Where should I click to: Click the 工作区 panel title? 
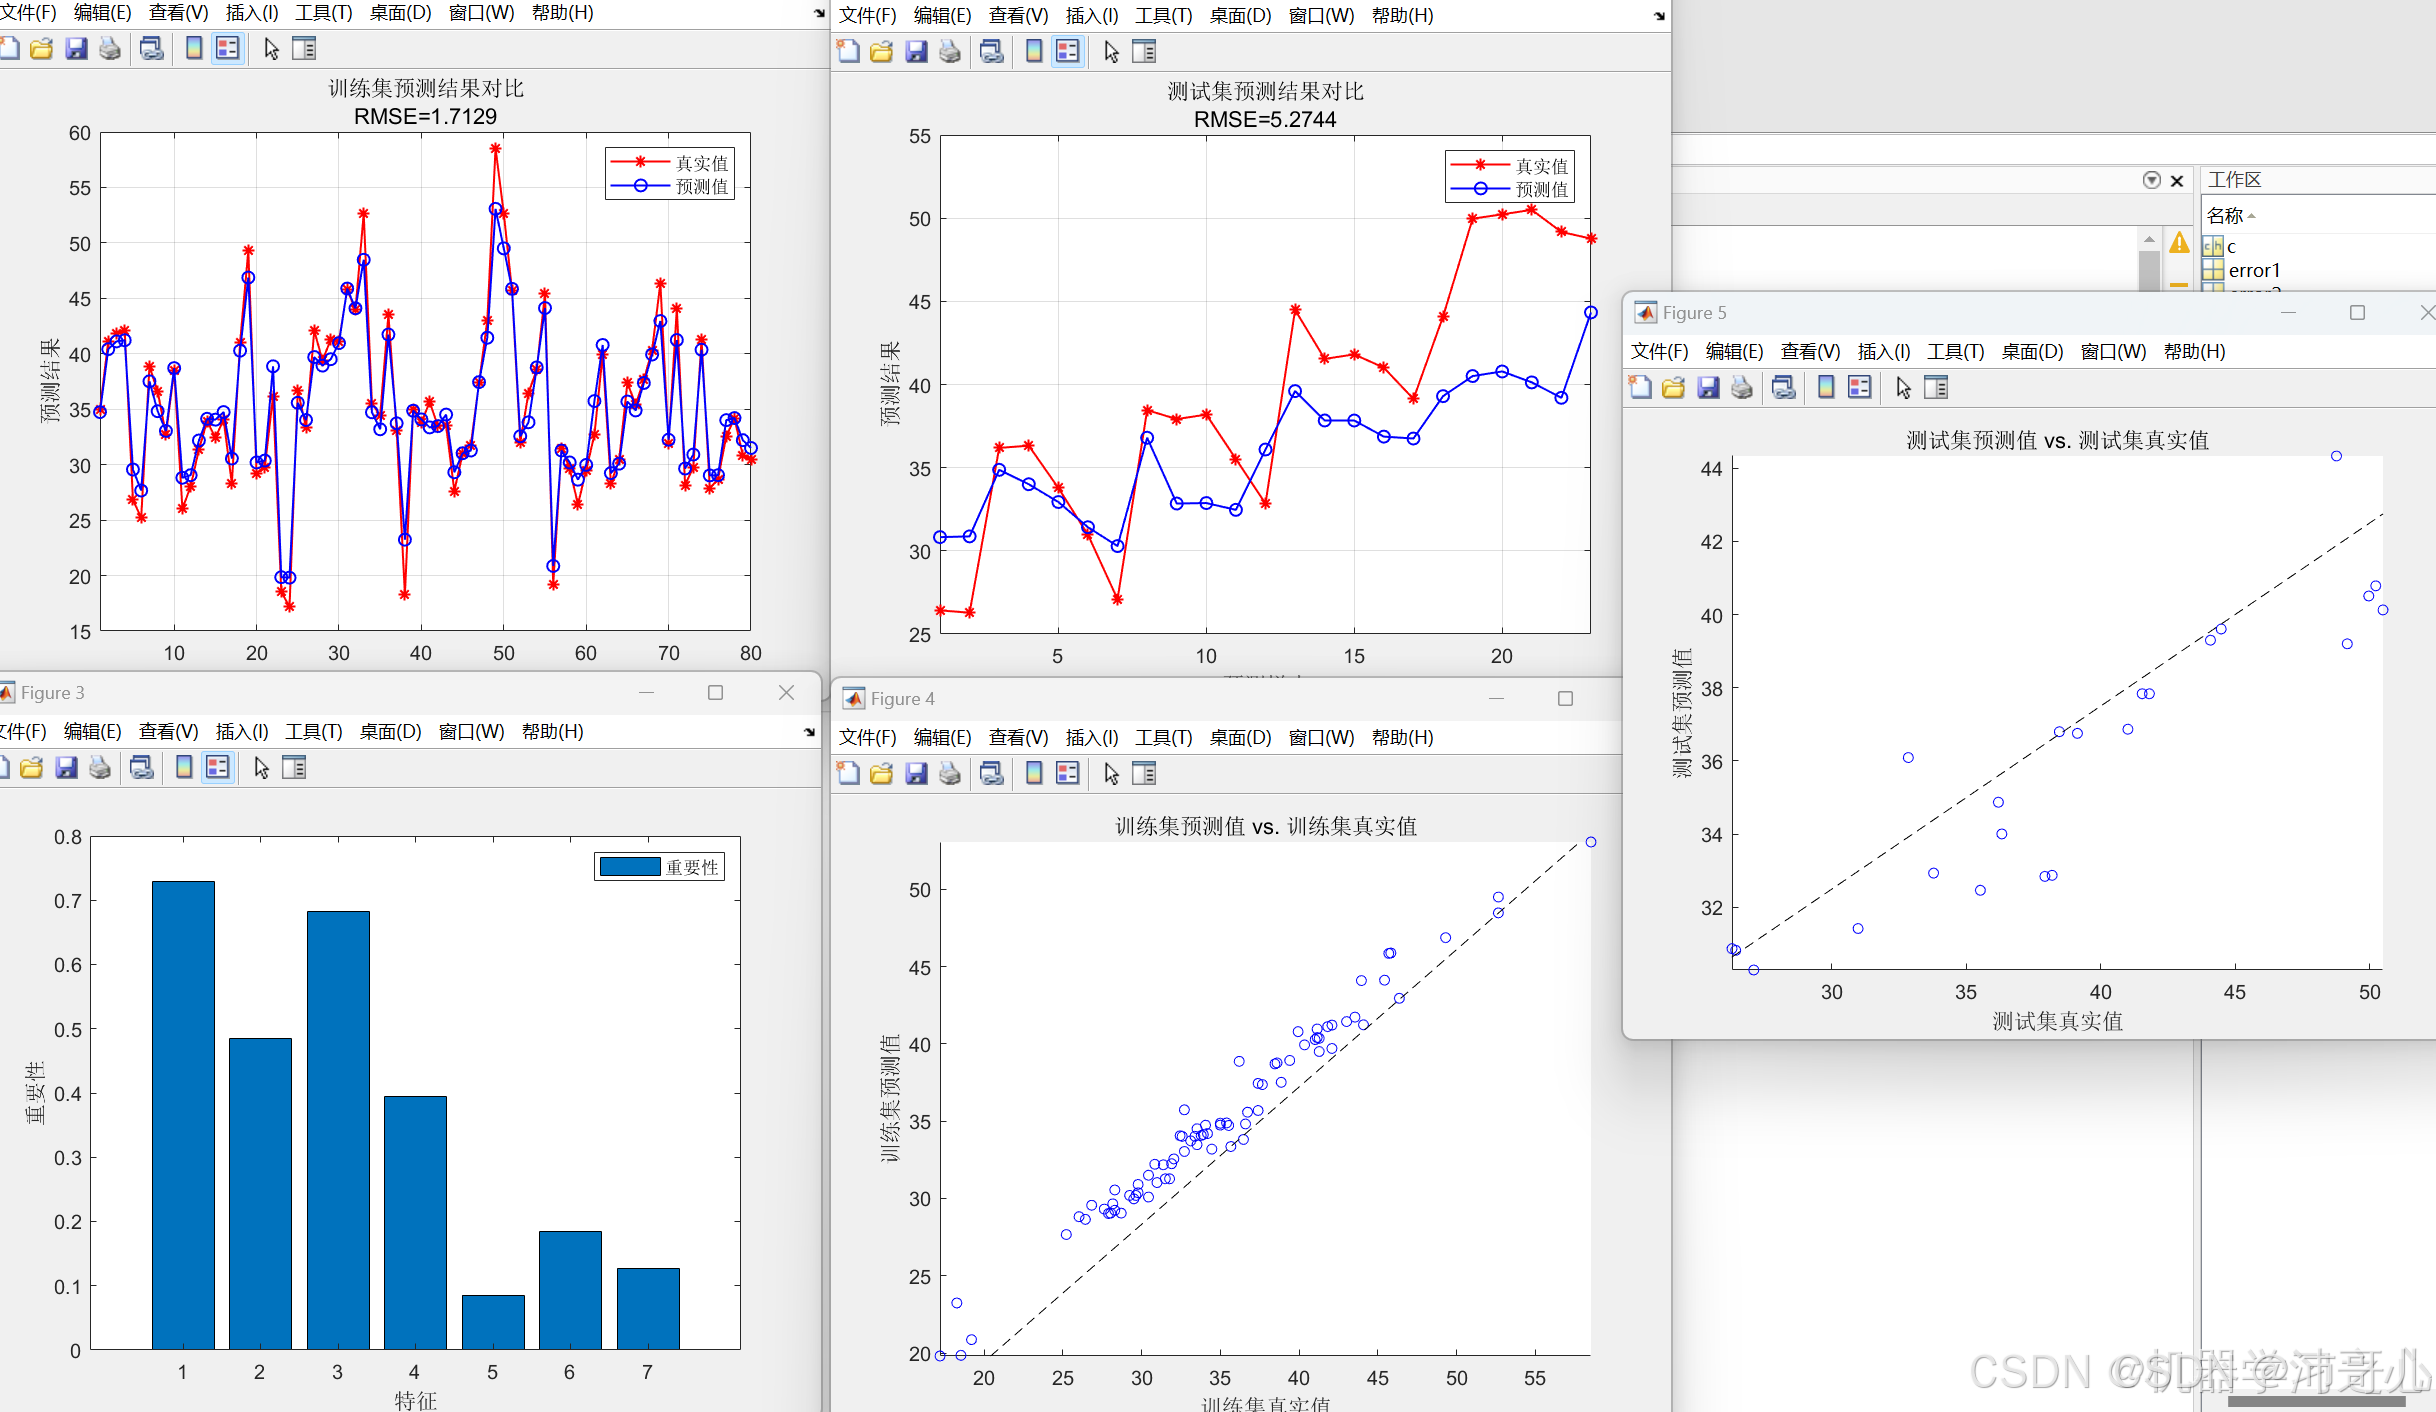(x=2234, y=180)
